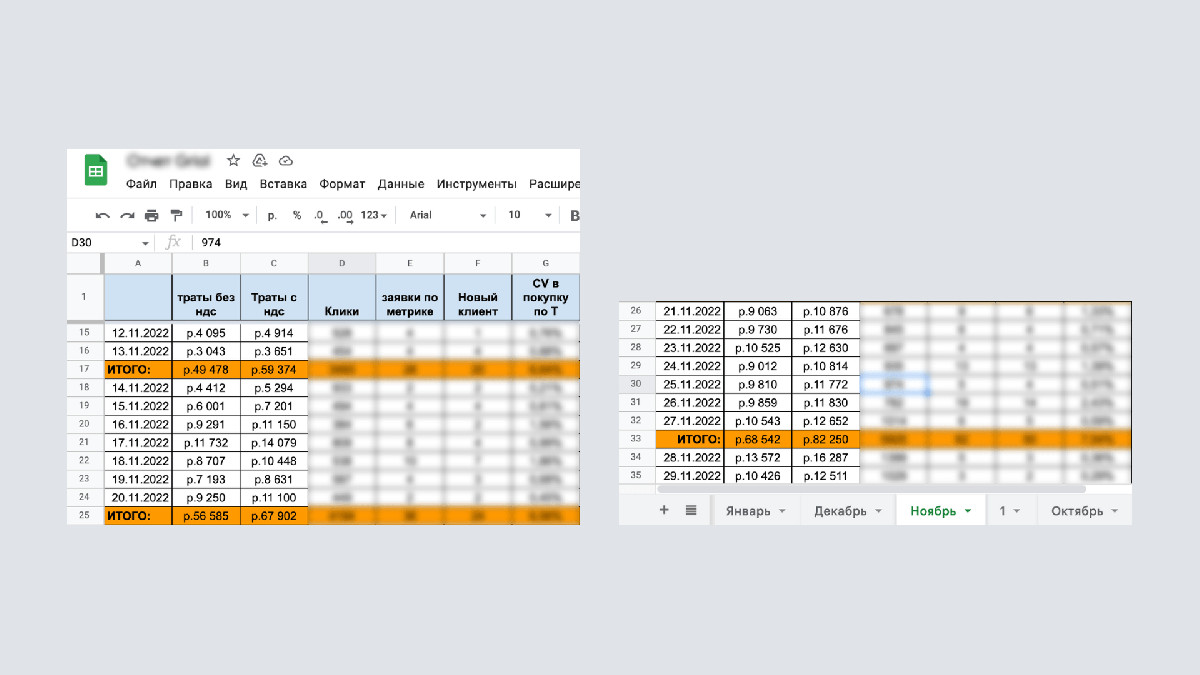Decrease decimal places button

(x=320, y=215)
